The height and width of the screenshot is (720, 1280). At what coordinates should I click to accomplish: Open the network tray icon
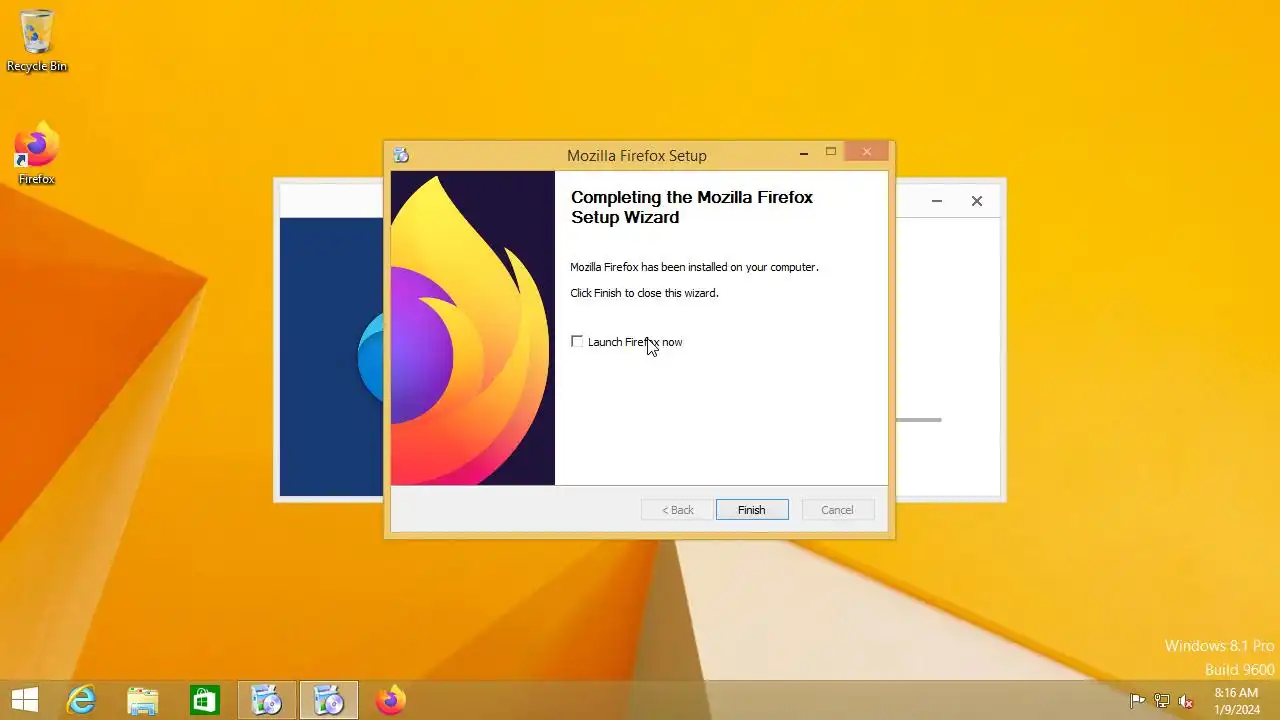(x=1162, y=701)
